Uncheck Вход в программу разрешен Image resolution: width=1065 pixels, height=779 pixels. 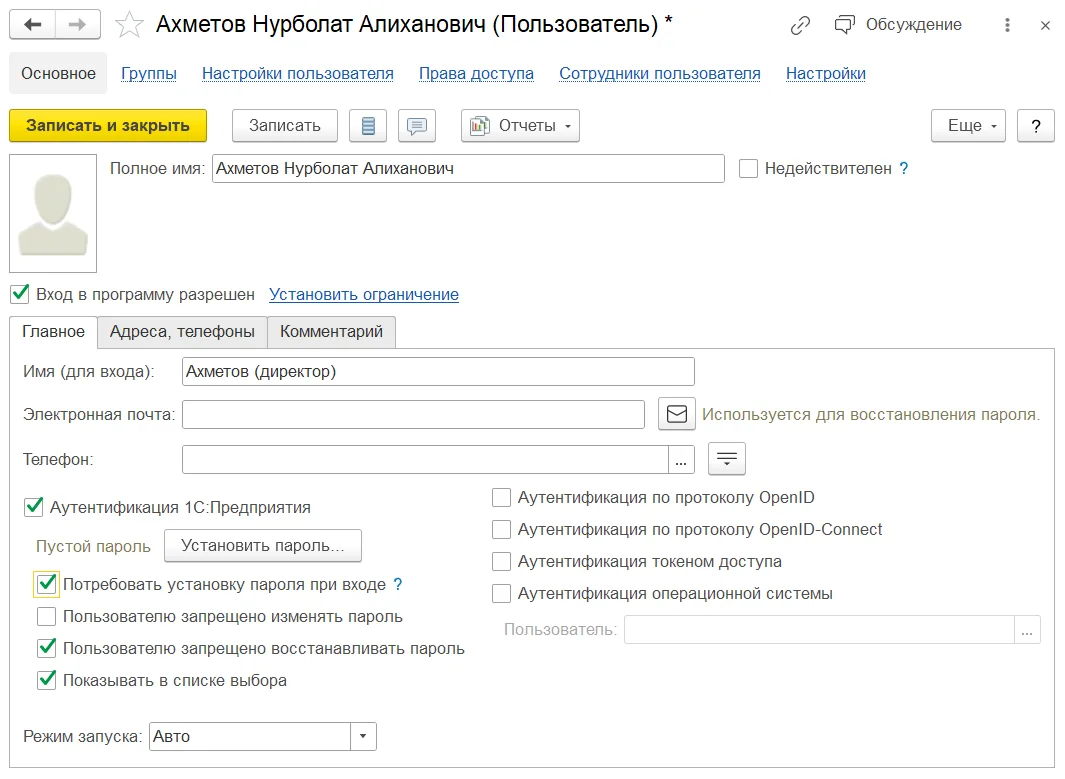[20, 294]
